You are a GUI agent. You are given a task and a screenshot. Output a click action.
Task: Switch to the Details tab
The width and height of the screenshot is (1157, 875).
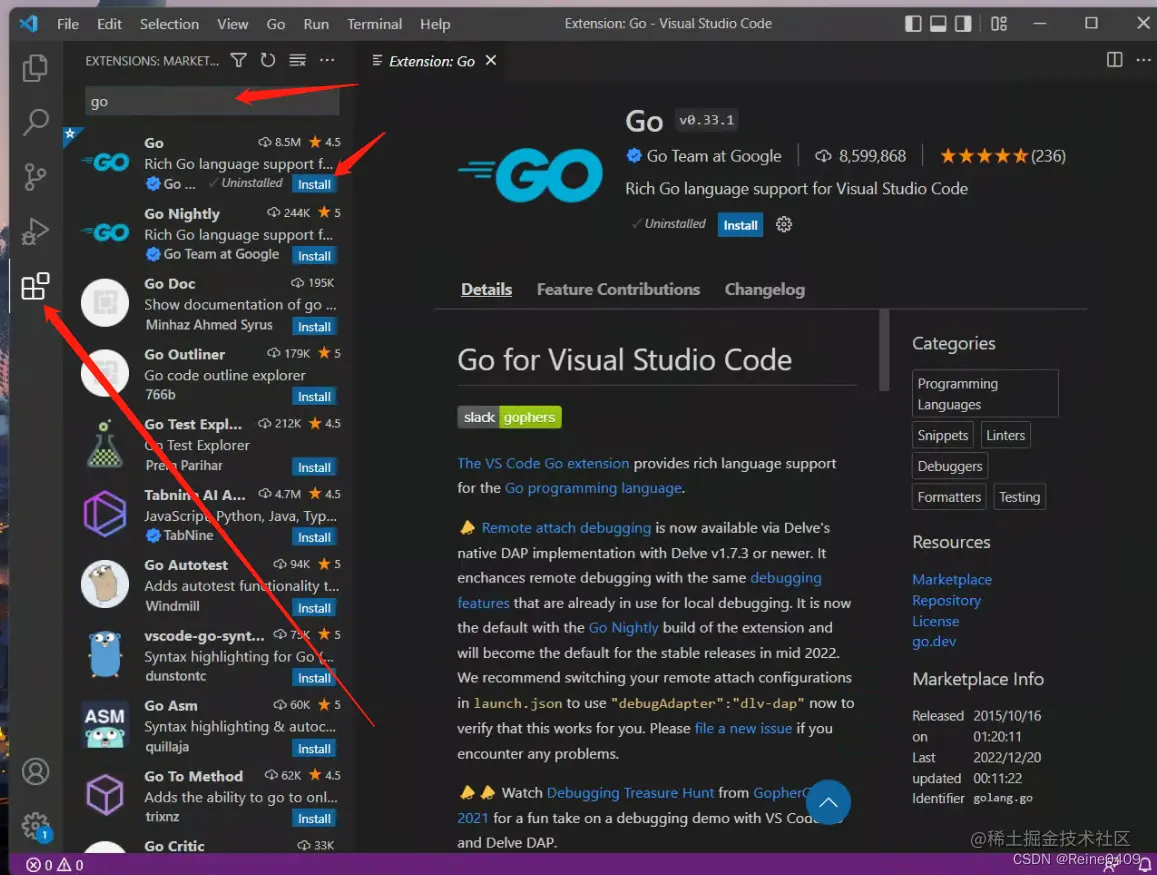coord(486,289)
